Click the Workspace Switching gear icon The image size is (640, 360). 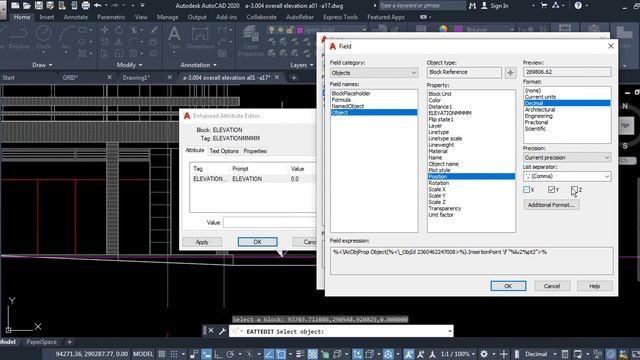(x=484, y=354)
